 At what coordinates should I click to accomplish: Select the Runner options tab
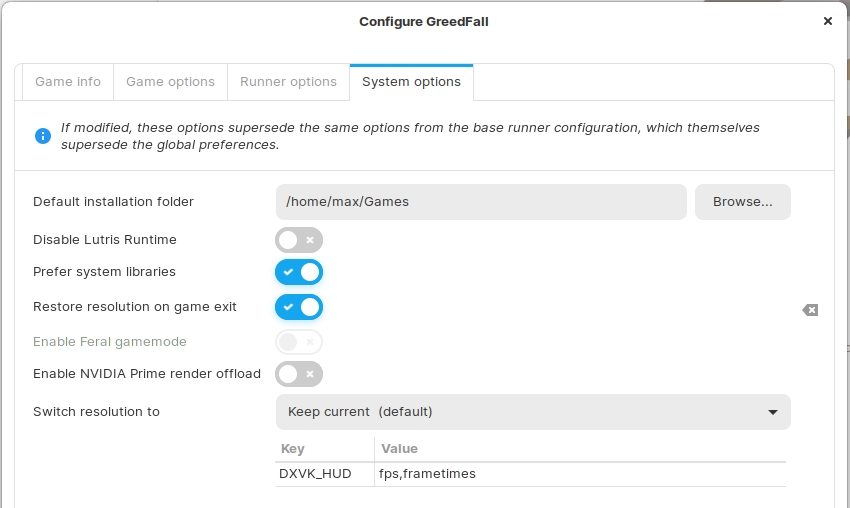(288, 82)
